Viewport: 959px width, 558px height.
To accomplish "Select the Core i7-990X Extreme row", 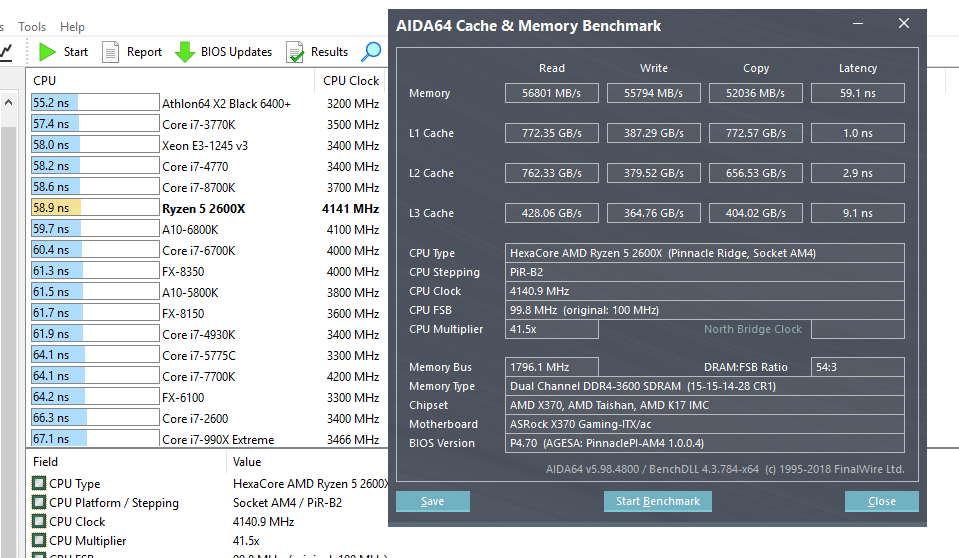I will (x=207, y=439).
